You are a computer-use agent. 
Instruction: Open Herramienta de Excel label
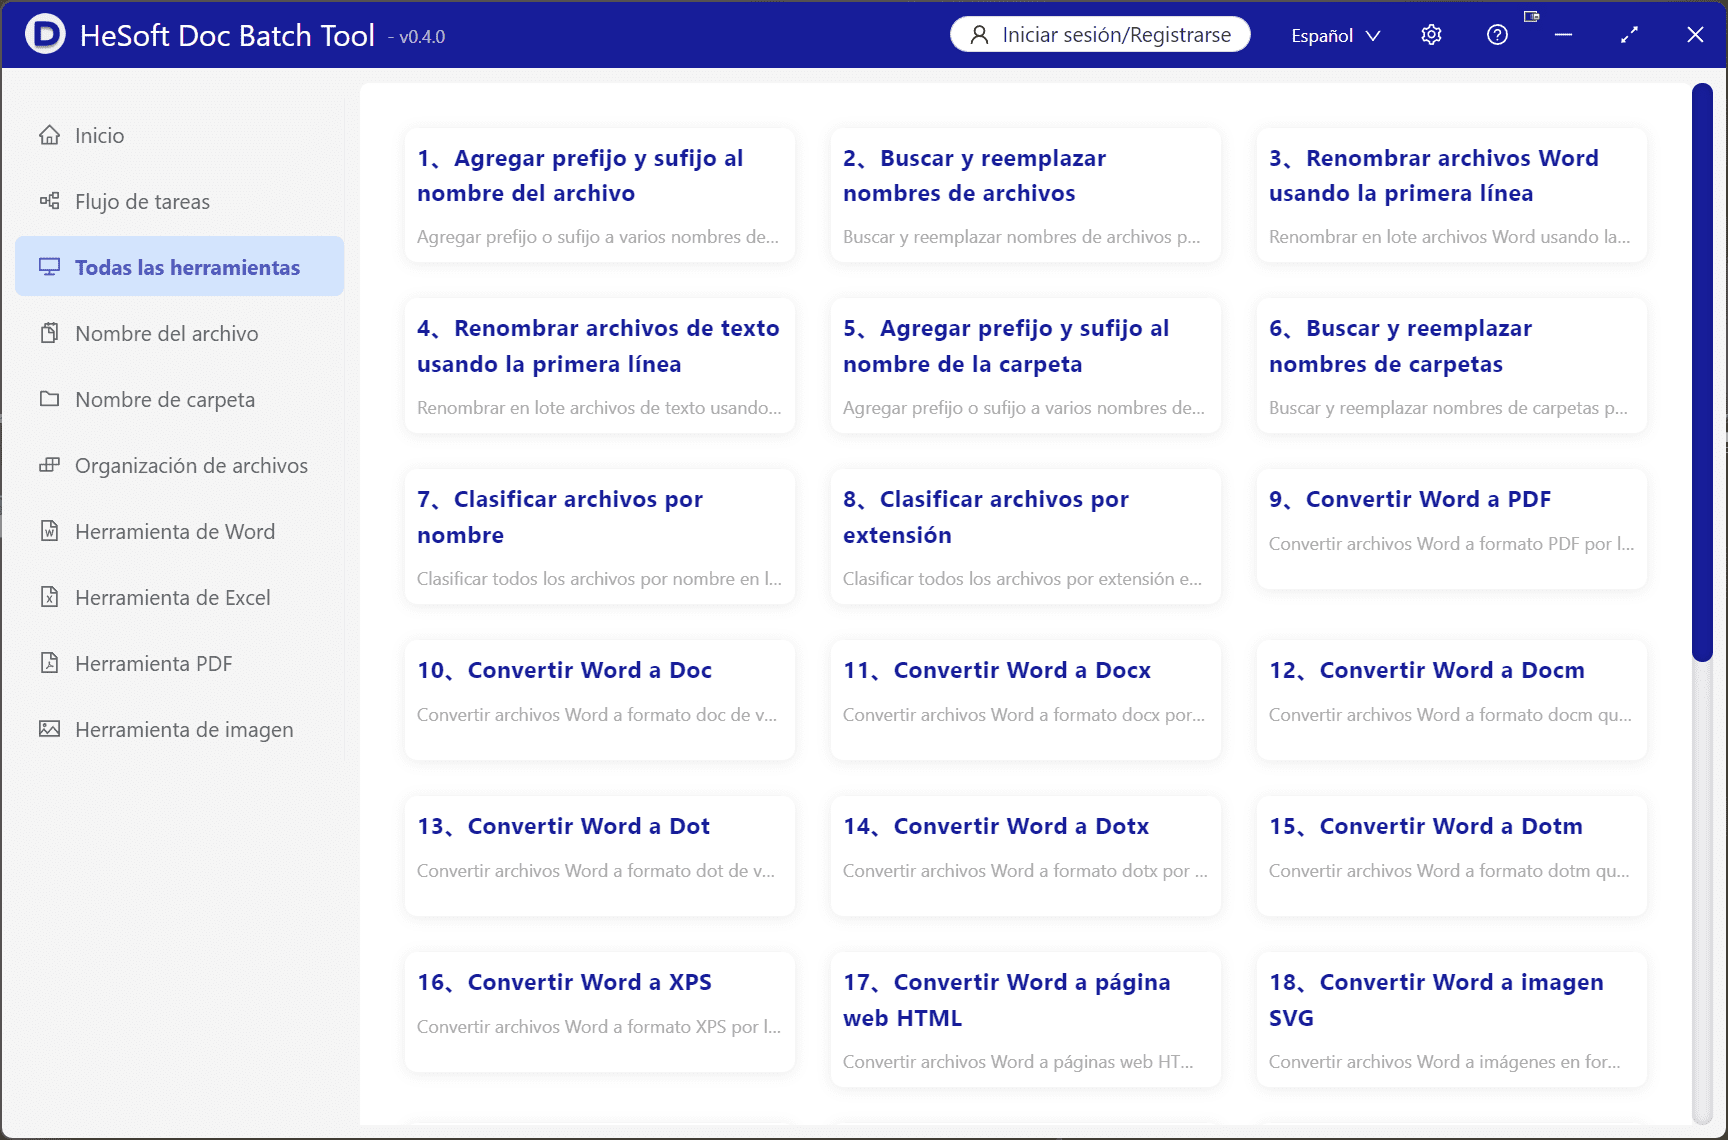[x=173, y=597]
